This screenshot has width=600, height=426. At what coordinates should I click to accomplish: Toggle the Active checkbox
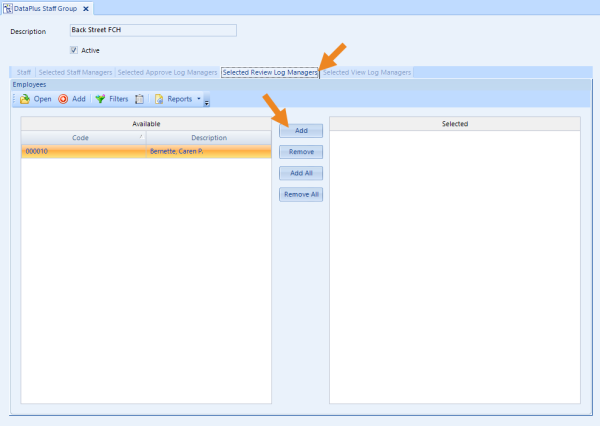[x=74, y=50]
